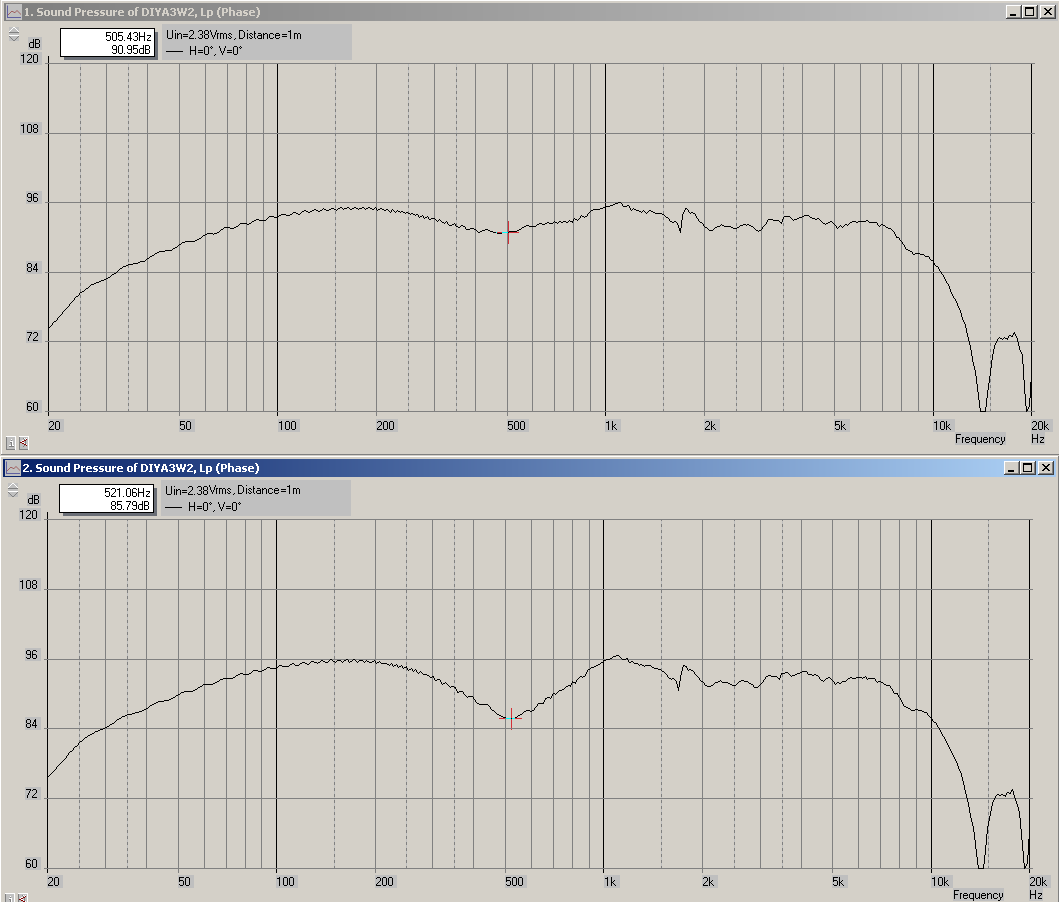Screen dimensions: 1059x902
Task: Open window 1 system menu icon
Action: click(x=14, y=11)
